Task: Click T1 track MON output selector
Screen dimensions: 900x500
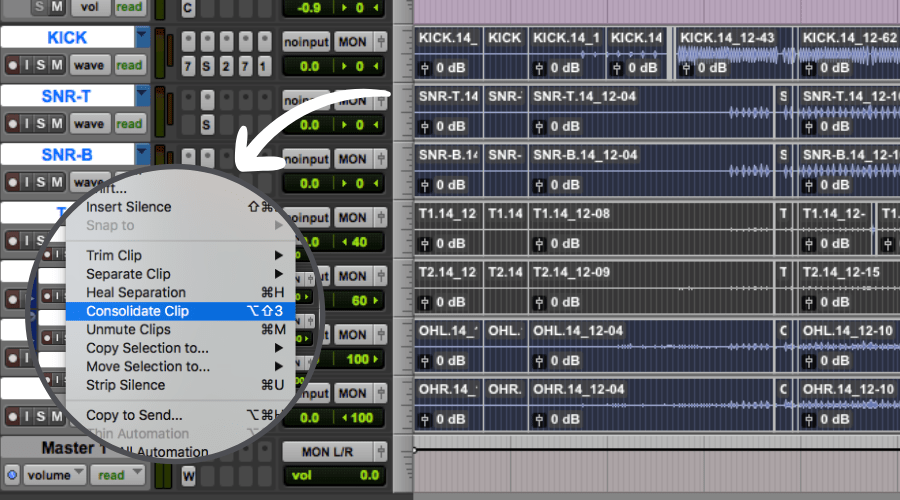Action: point(352,218)
